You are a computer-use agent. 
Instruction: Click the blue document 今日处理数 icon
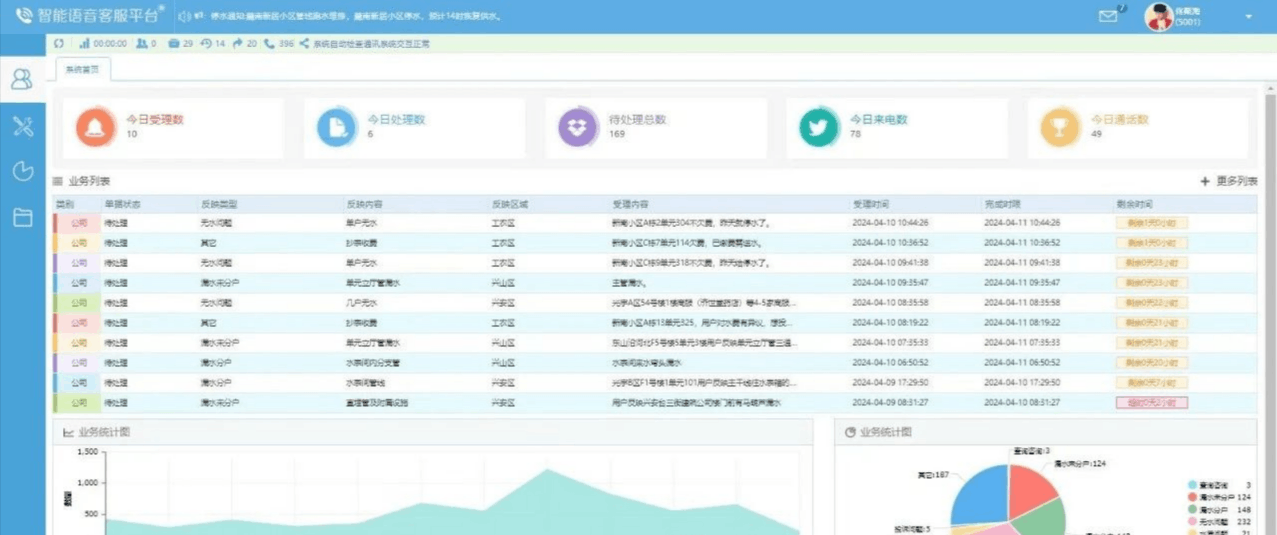coord(337,127)
